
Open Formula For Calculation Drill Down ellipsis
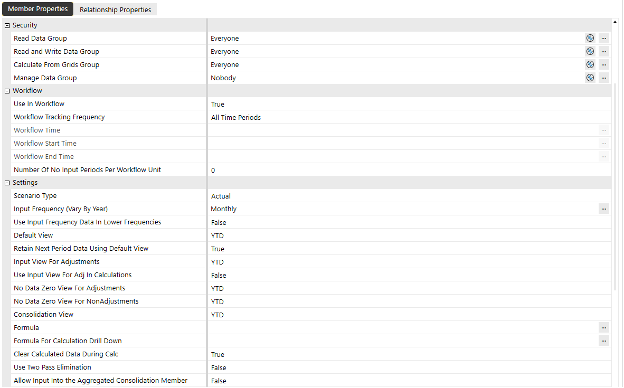(x=604, y=341)
